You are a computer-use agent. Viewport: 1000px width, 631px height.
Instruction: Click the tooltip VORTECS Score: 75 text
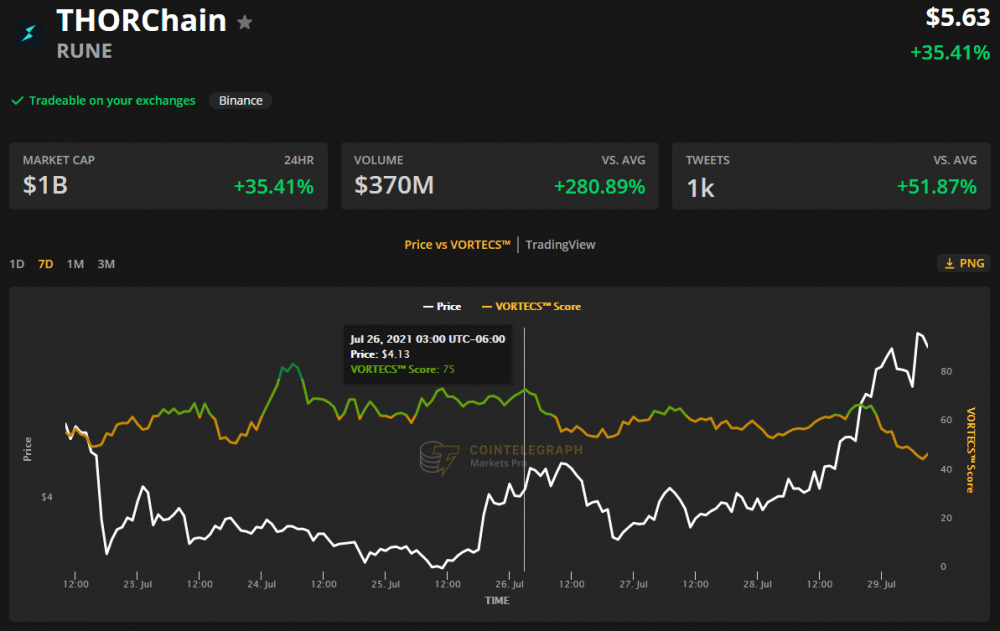402,369
